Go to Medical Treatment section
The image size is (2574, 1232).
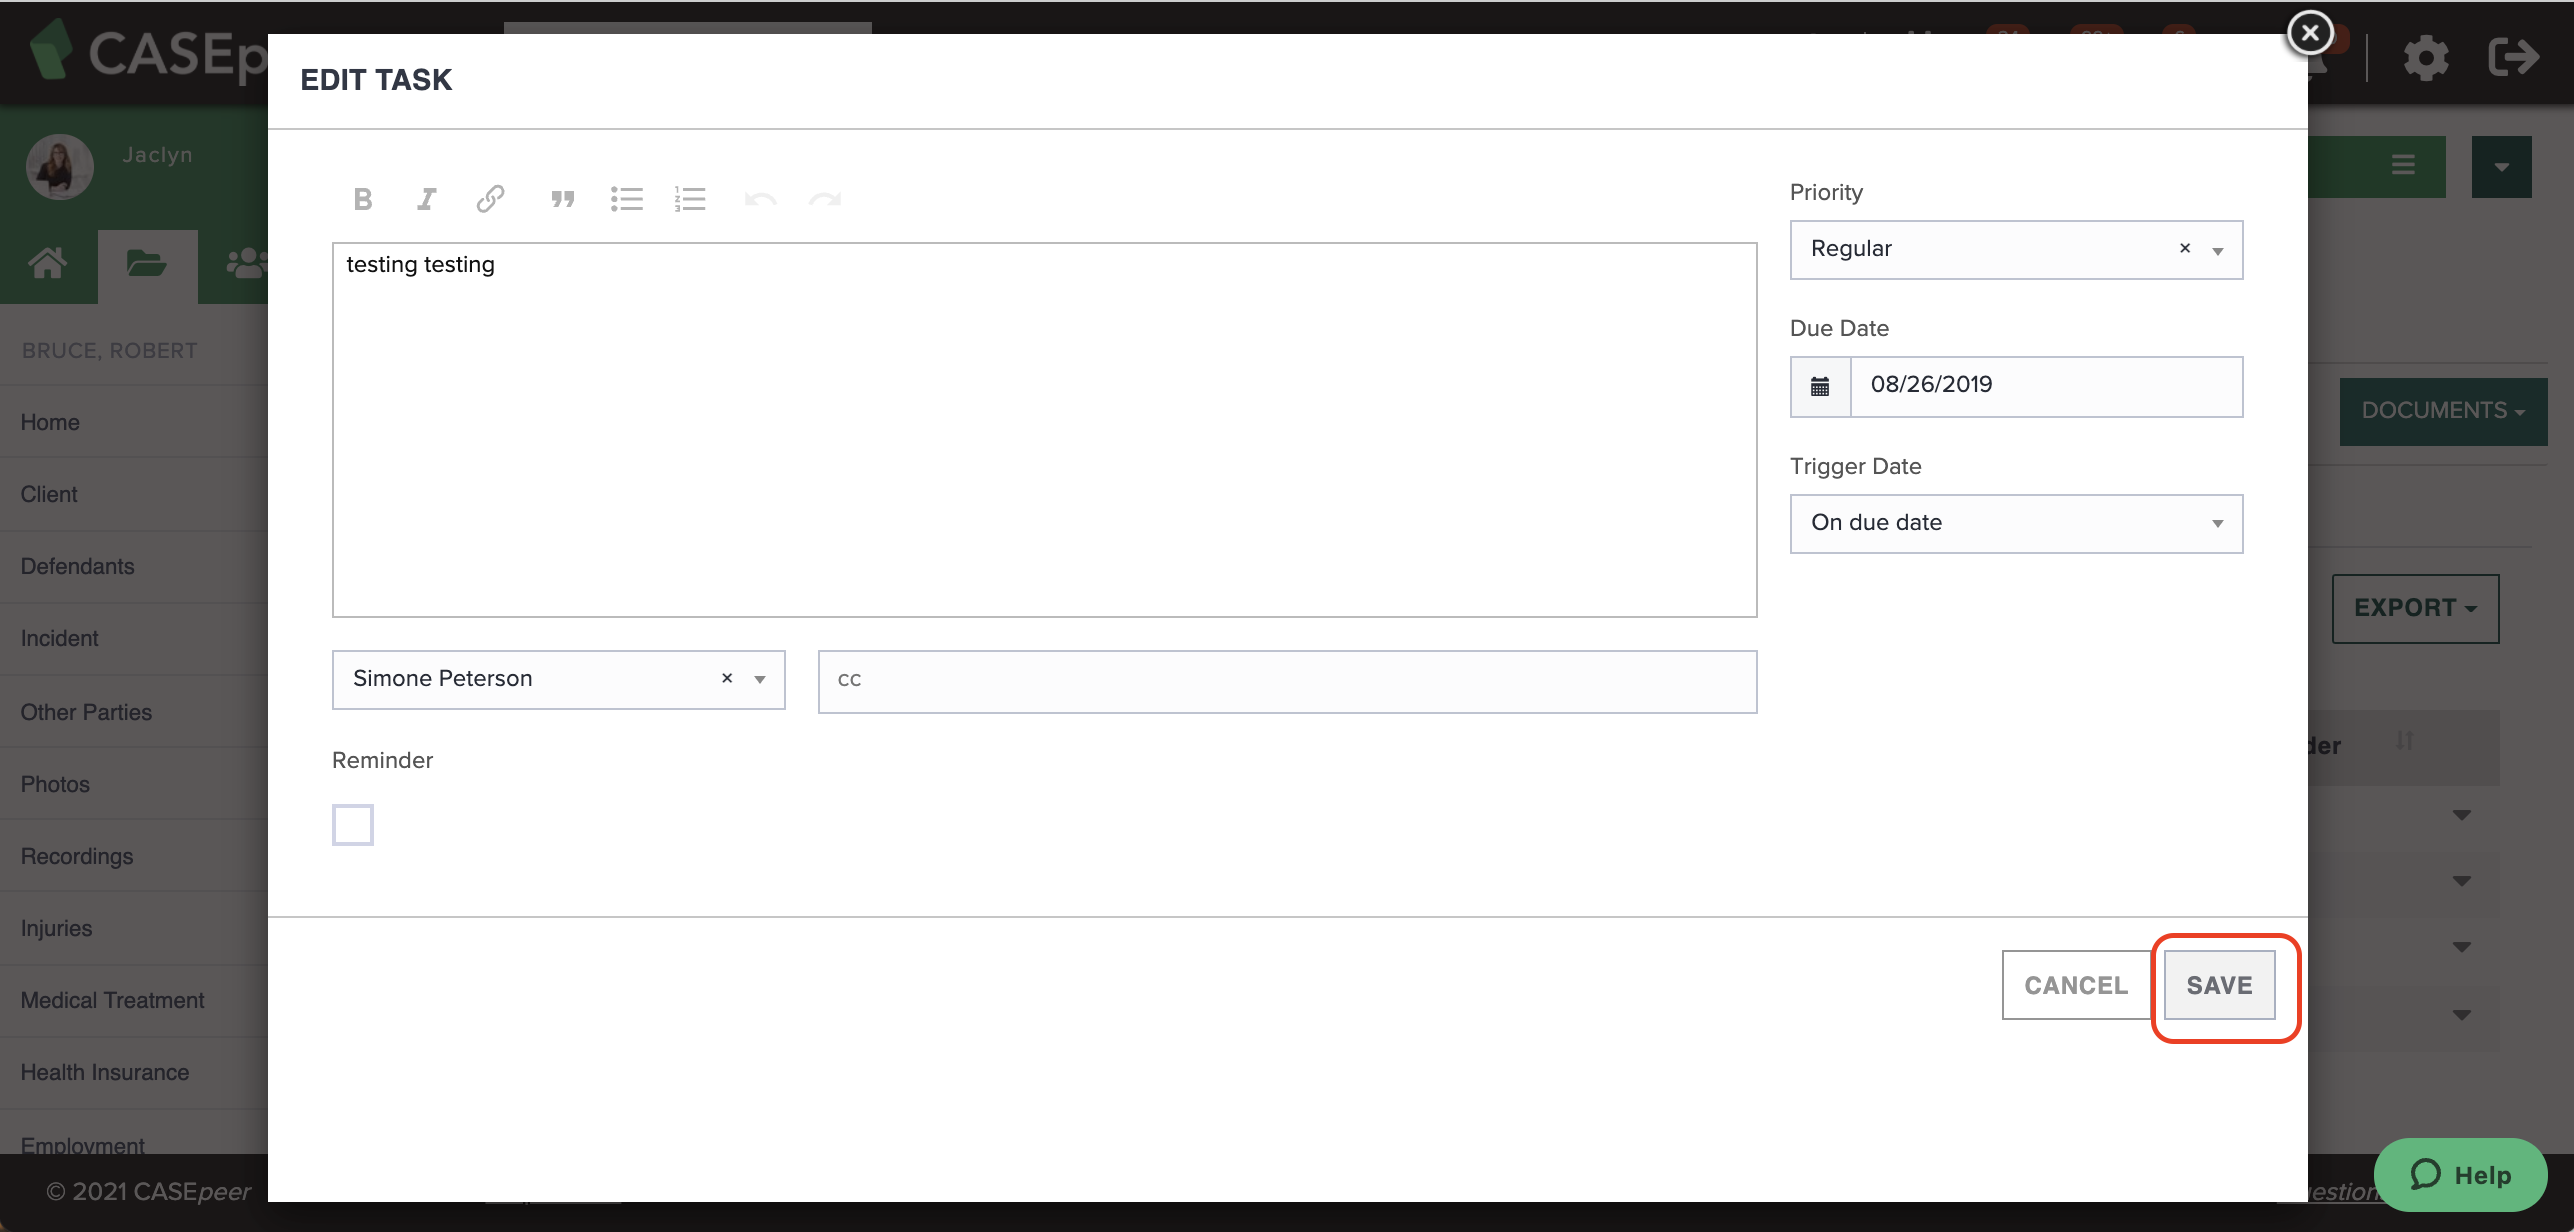(112, 999)
